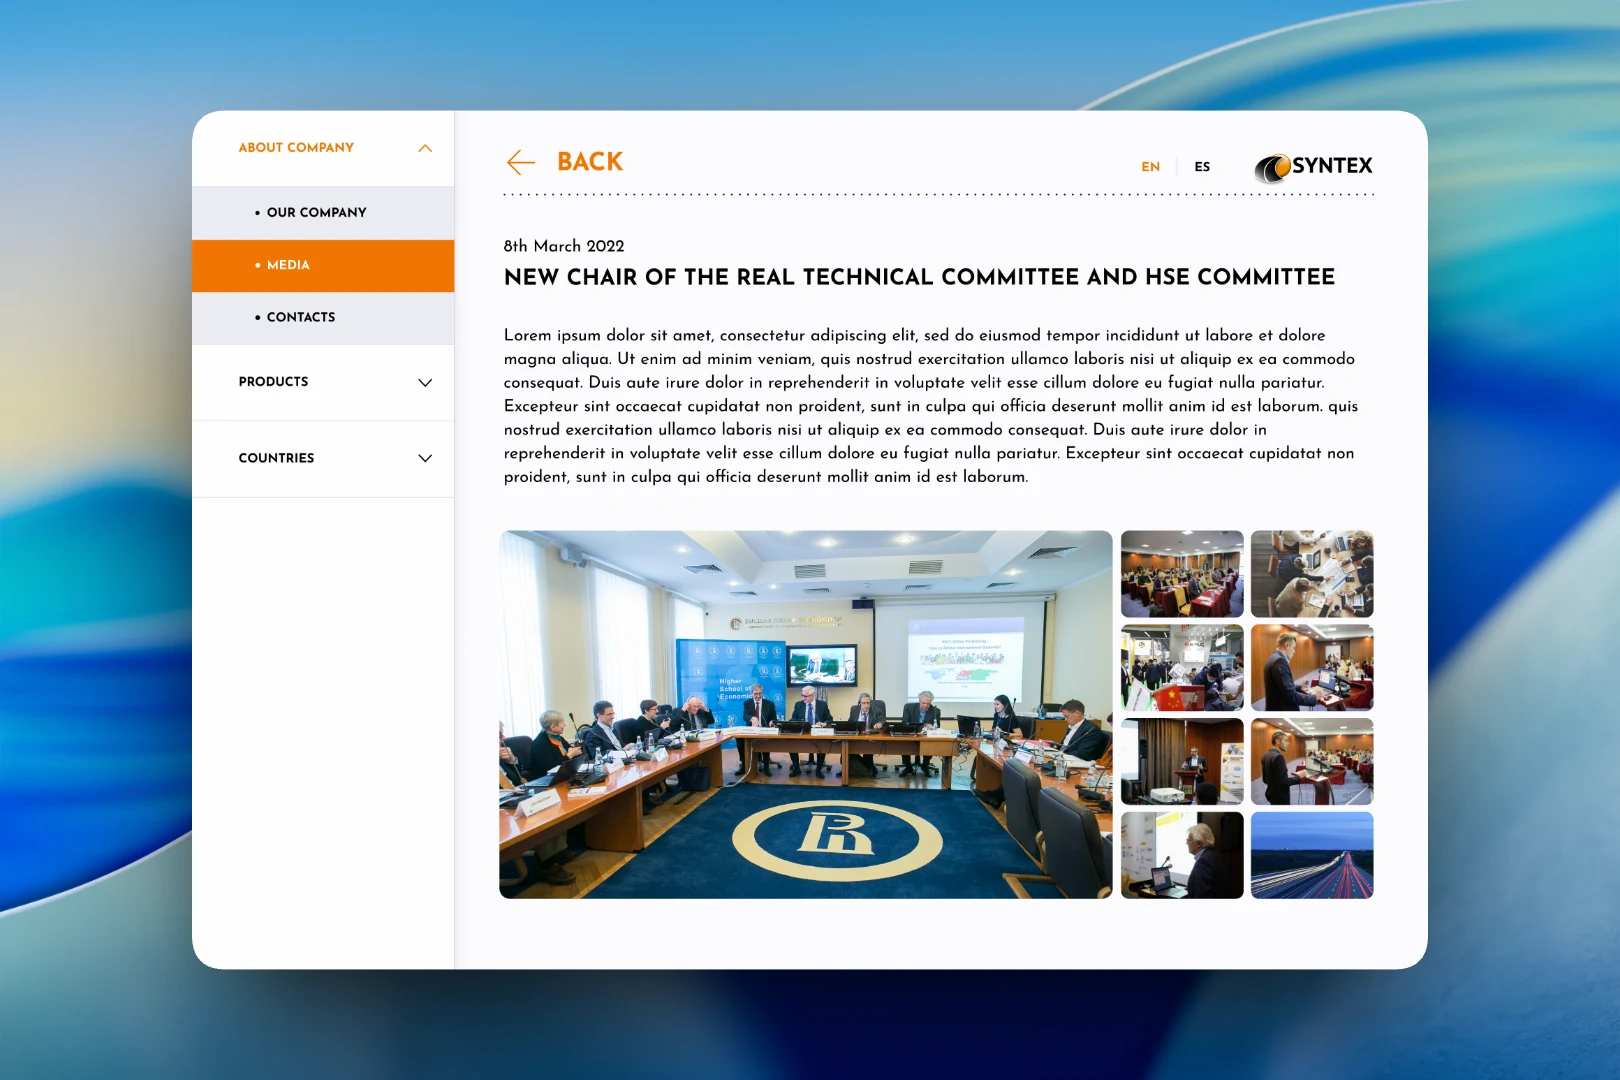Open the Contacts submenu item
The width and height of the screenshot is (1620, 1080).
click(323, 318)
